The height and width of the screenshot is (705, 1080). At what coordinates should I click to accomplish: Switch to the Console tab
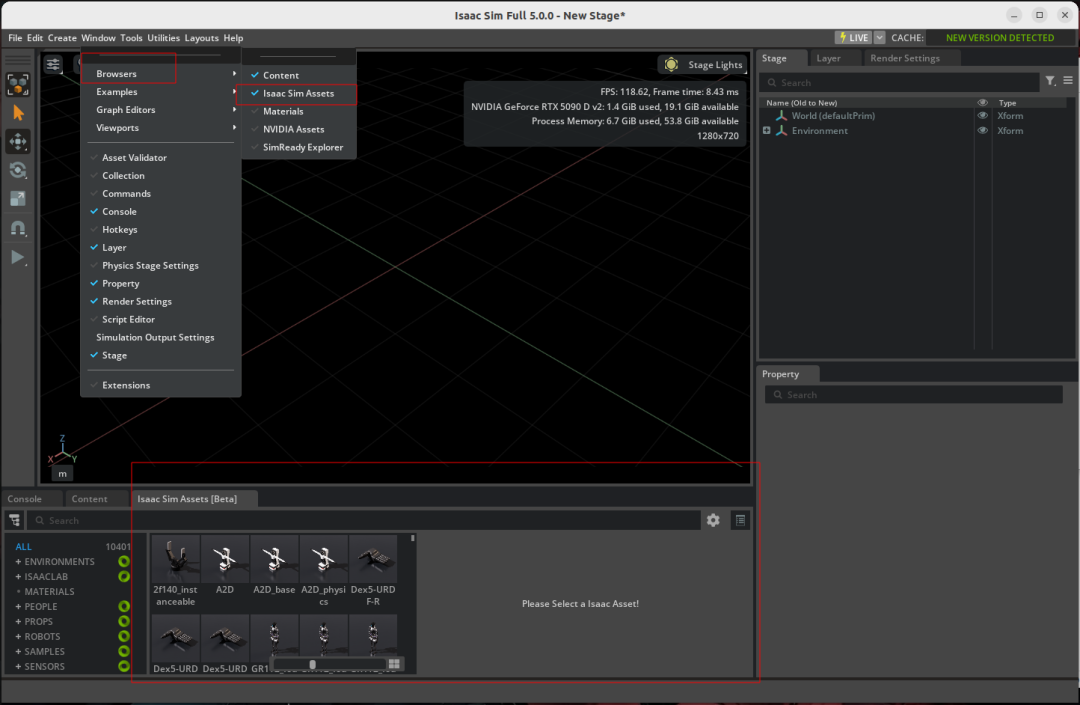25,499
